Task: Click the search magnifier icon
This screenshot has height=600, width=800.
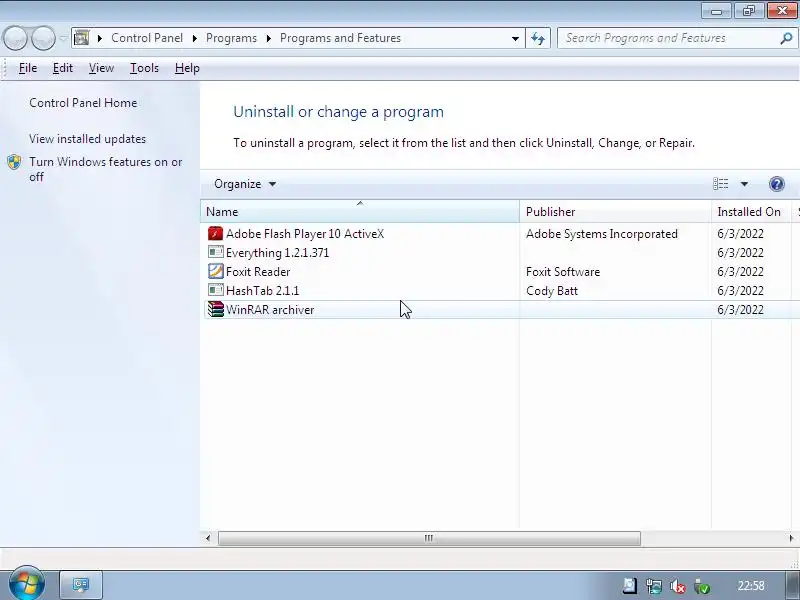Action: tap(786, 38)
